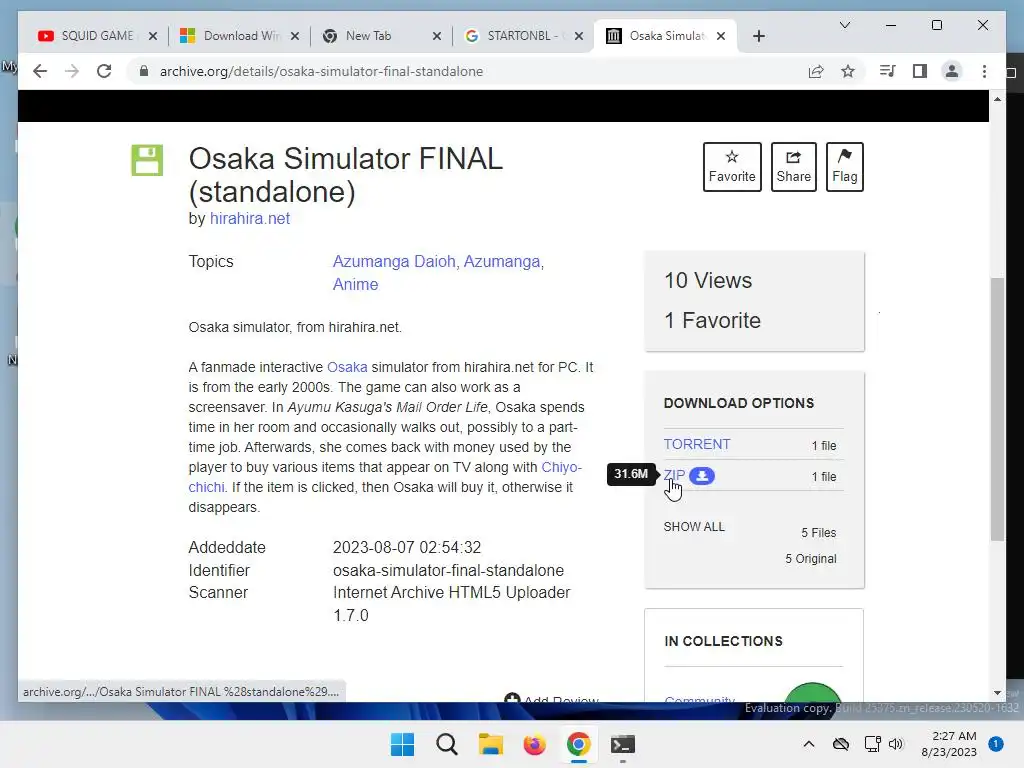Download via the TORRENT link
Screen dimensions: 1024x768
[697, 444]
